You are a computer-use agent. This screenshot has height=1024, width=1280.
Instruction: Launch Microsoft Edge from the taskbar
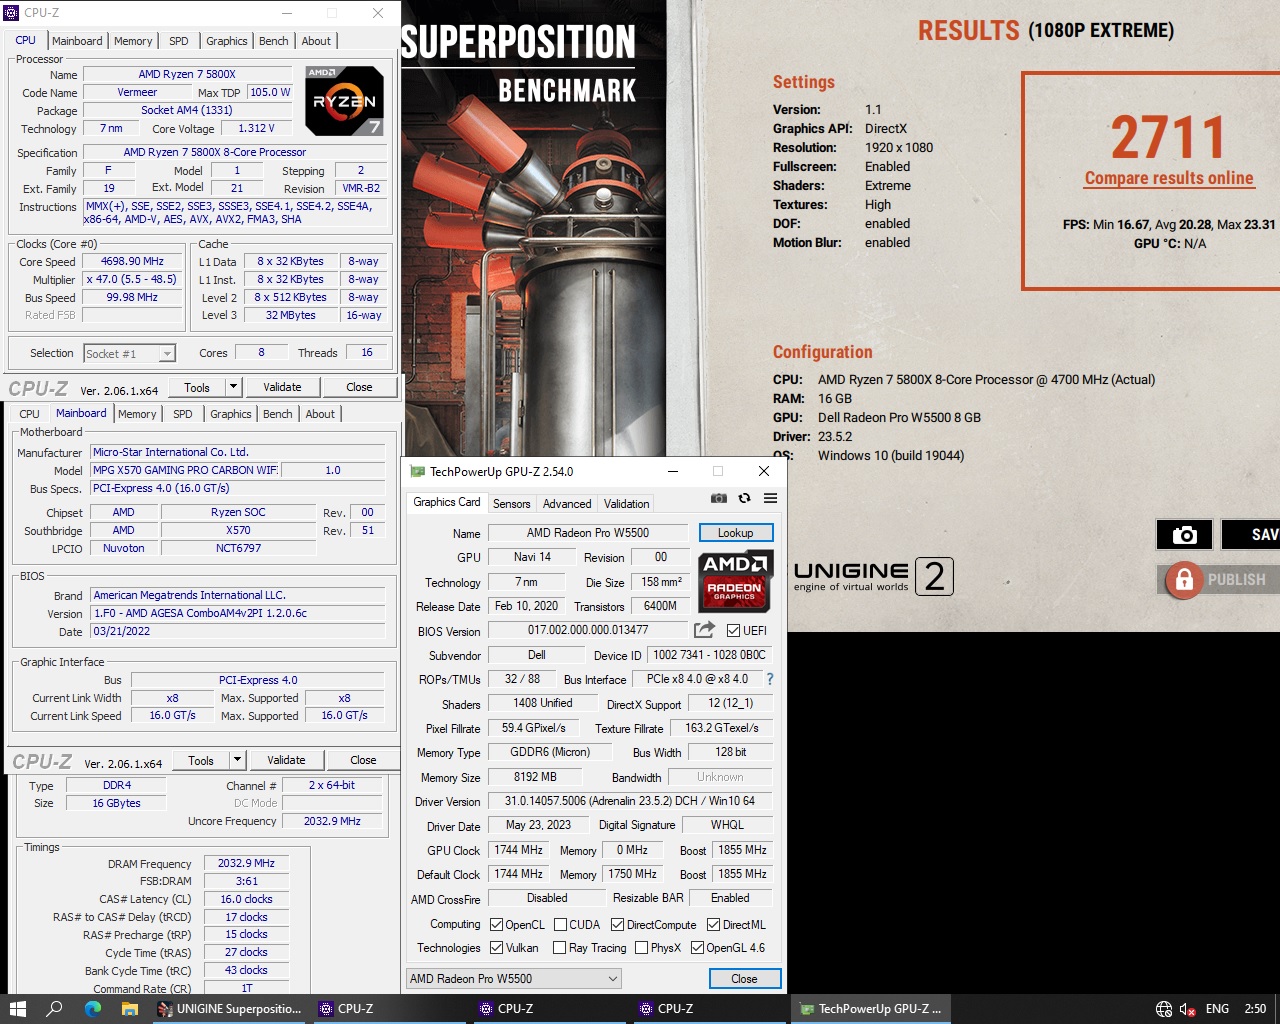coord(93,1009)
